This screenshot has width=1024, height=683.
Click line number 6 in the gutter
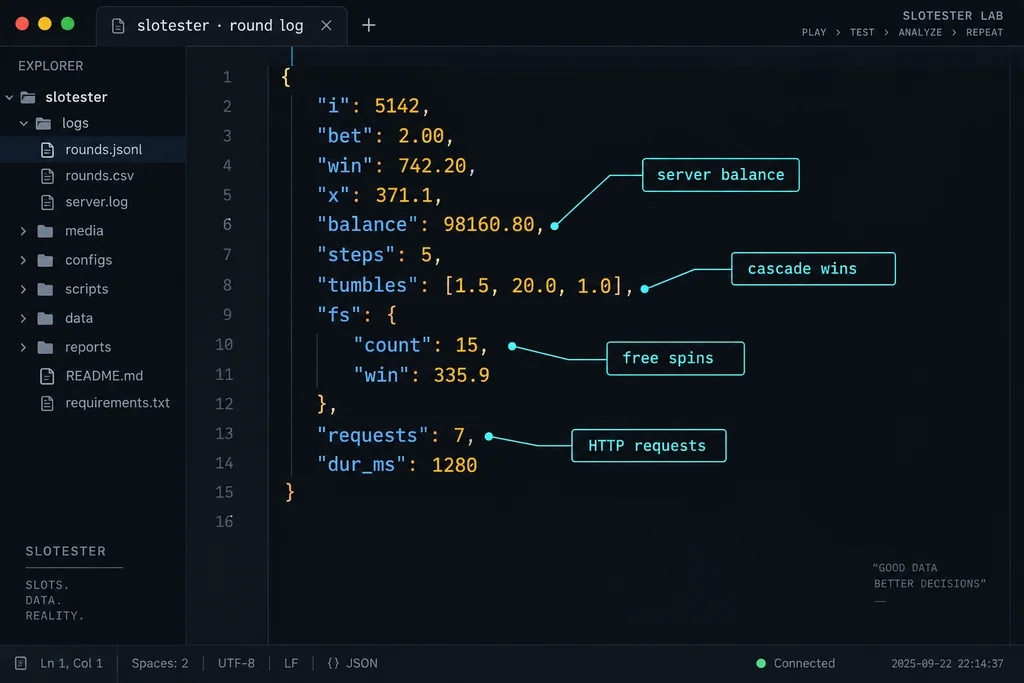coord(227,225)
